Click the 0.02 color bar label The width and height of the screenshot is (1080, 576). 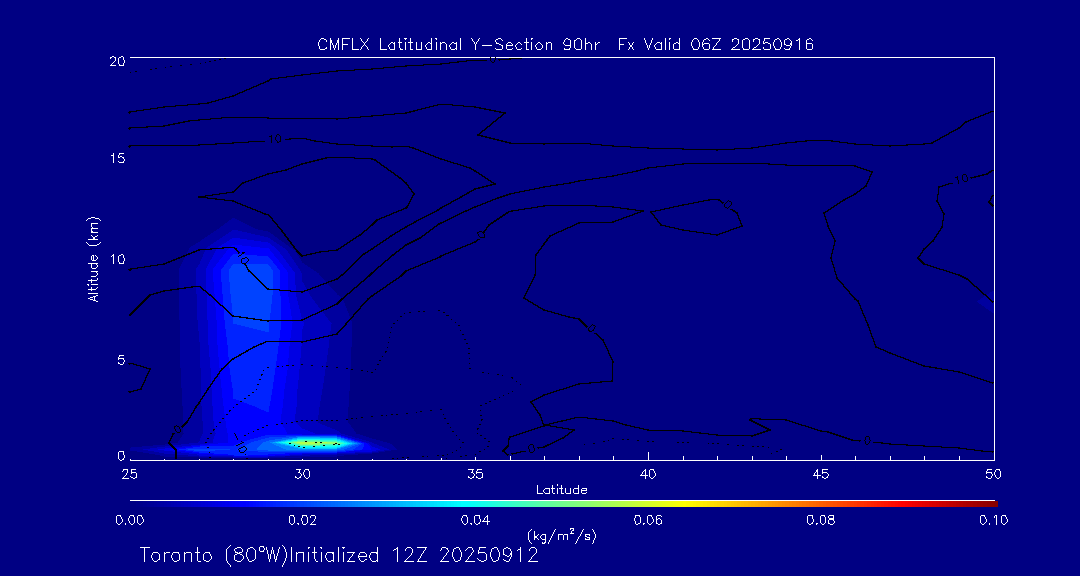(302, 520)
